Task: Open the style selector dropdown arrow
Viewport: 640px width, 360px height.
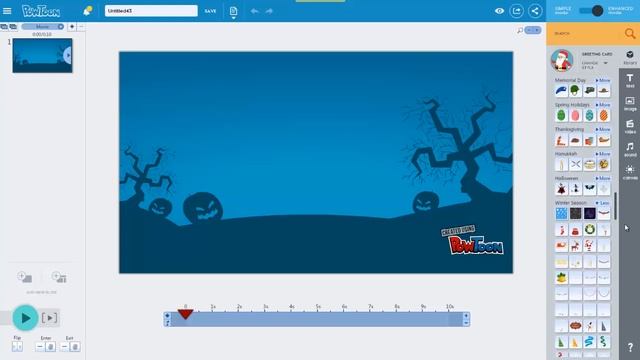Action: (605, 63)
